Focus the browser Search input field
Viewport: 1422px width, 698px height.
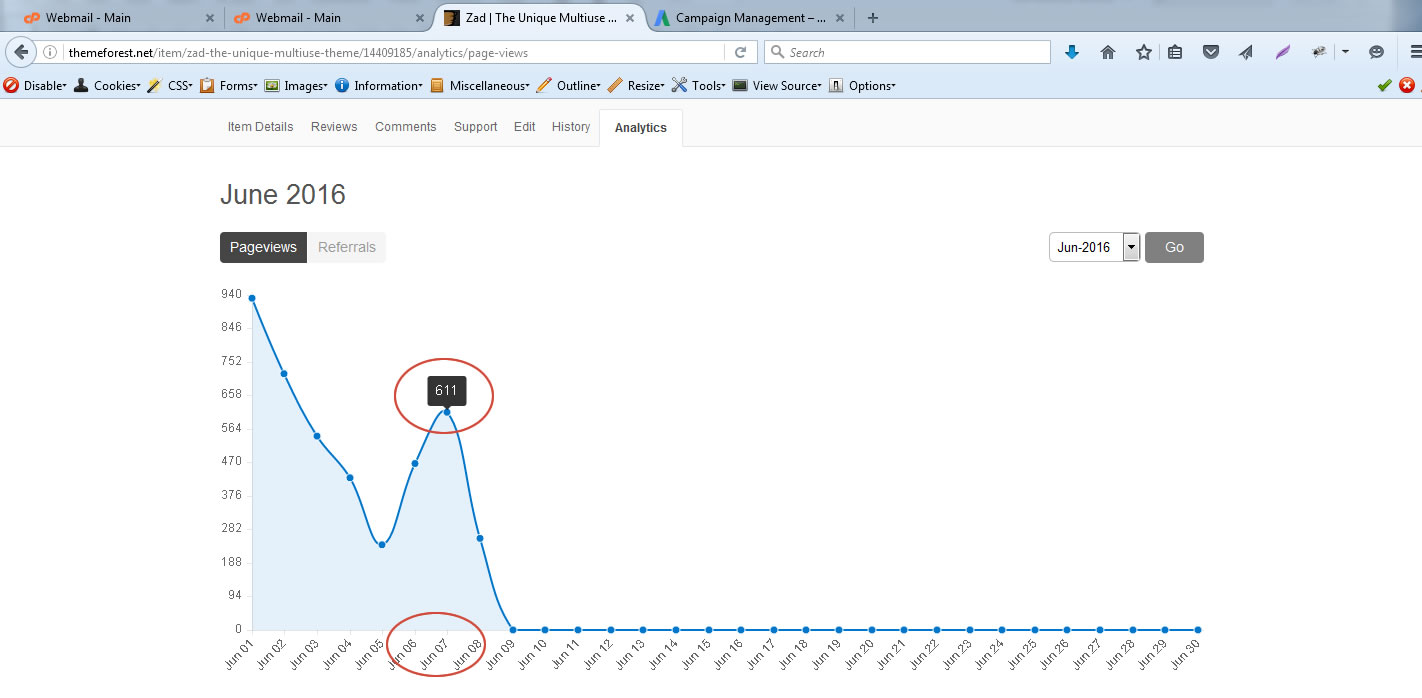tap(915, 53)
